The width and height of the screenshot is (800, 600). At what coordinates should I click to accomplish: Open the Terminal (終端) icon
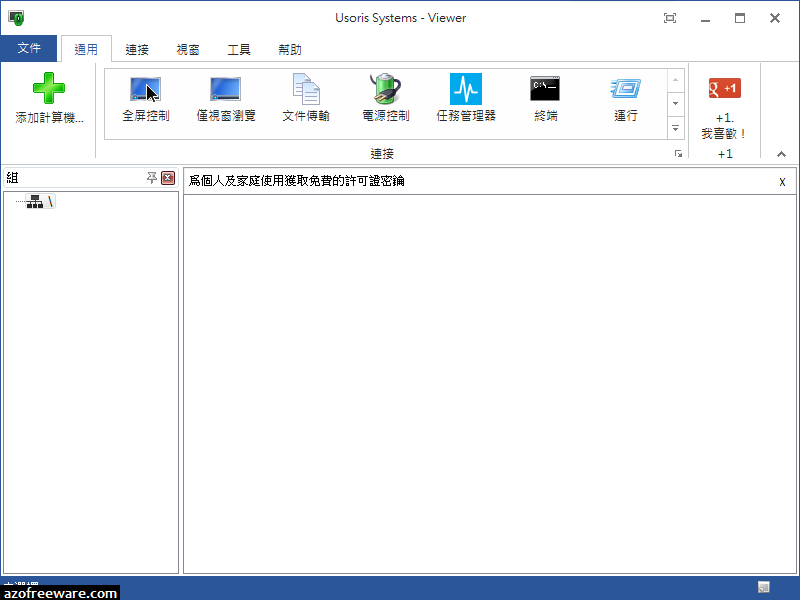(x=545, y=89)
